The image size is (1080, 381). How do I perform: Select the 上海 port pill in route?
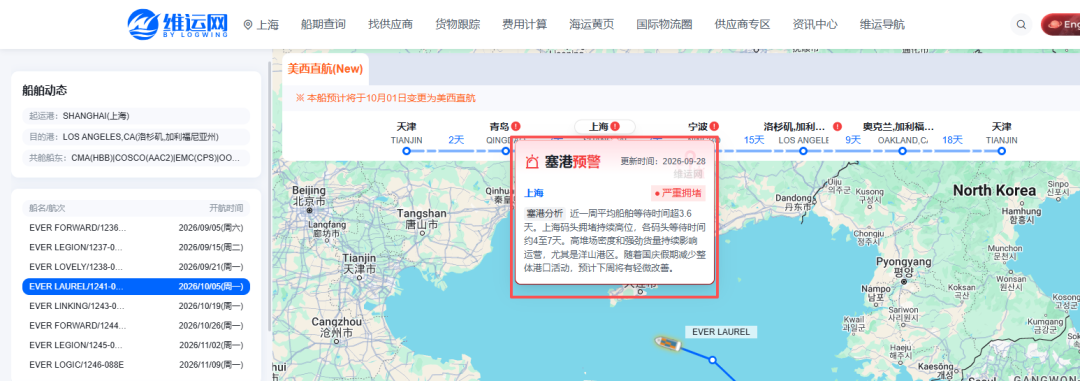tap(604, 127)
